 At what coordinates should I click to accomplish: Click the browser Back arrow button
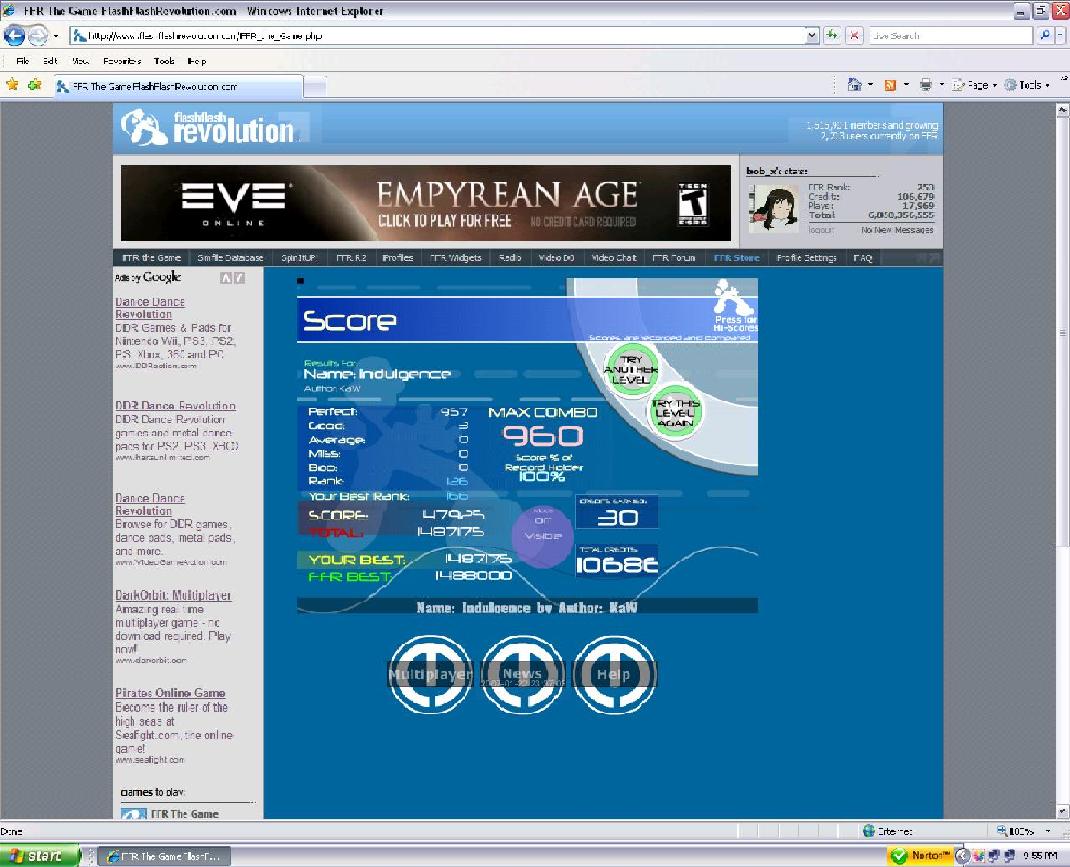tap(14, 35)
